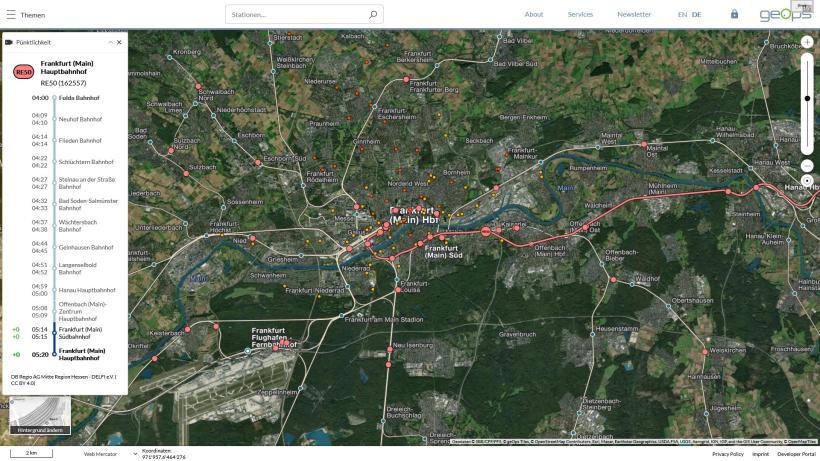Select Flieden Bahnhof stop
The height and width of the screenshot is (461, 820).
(80, 141)
